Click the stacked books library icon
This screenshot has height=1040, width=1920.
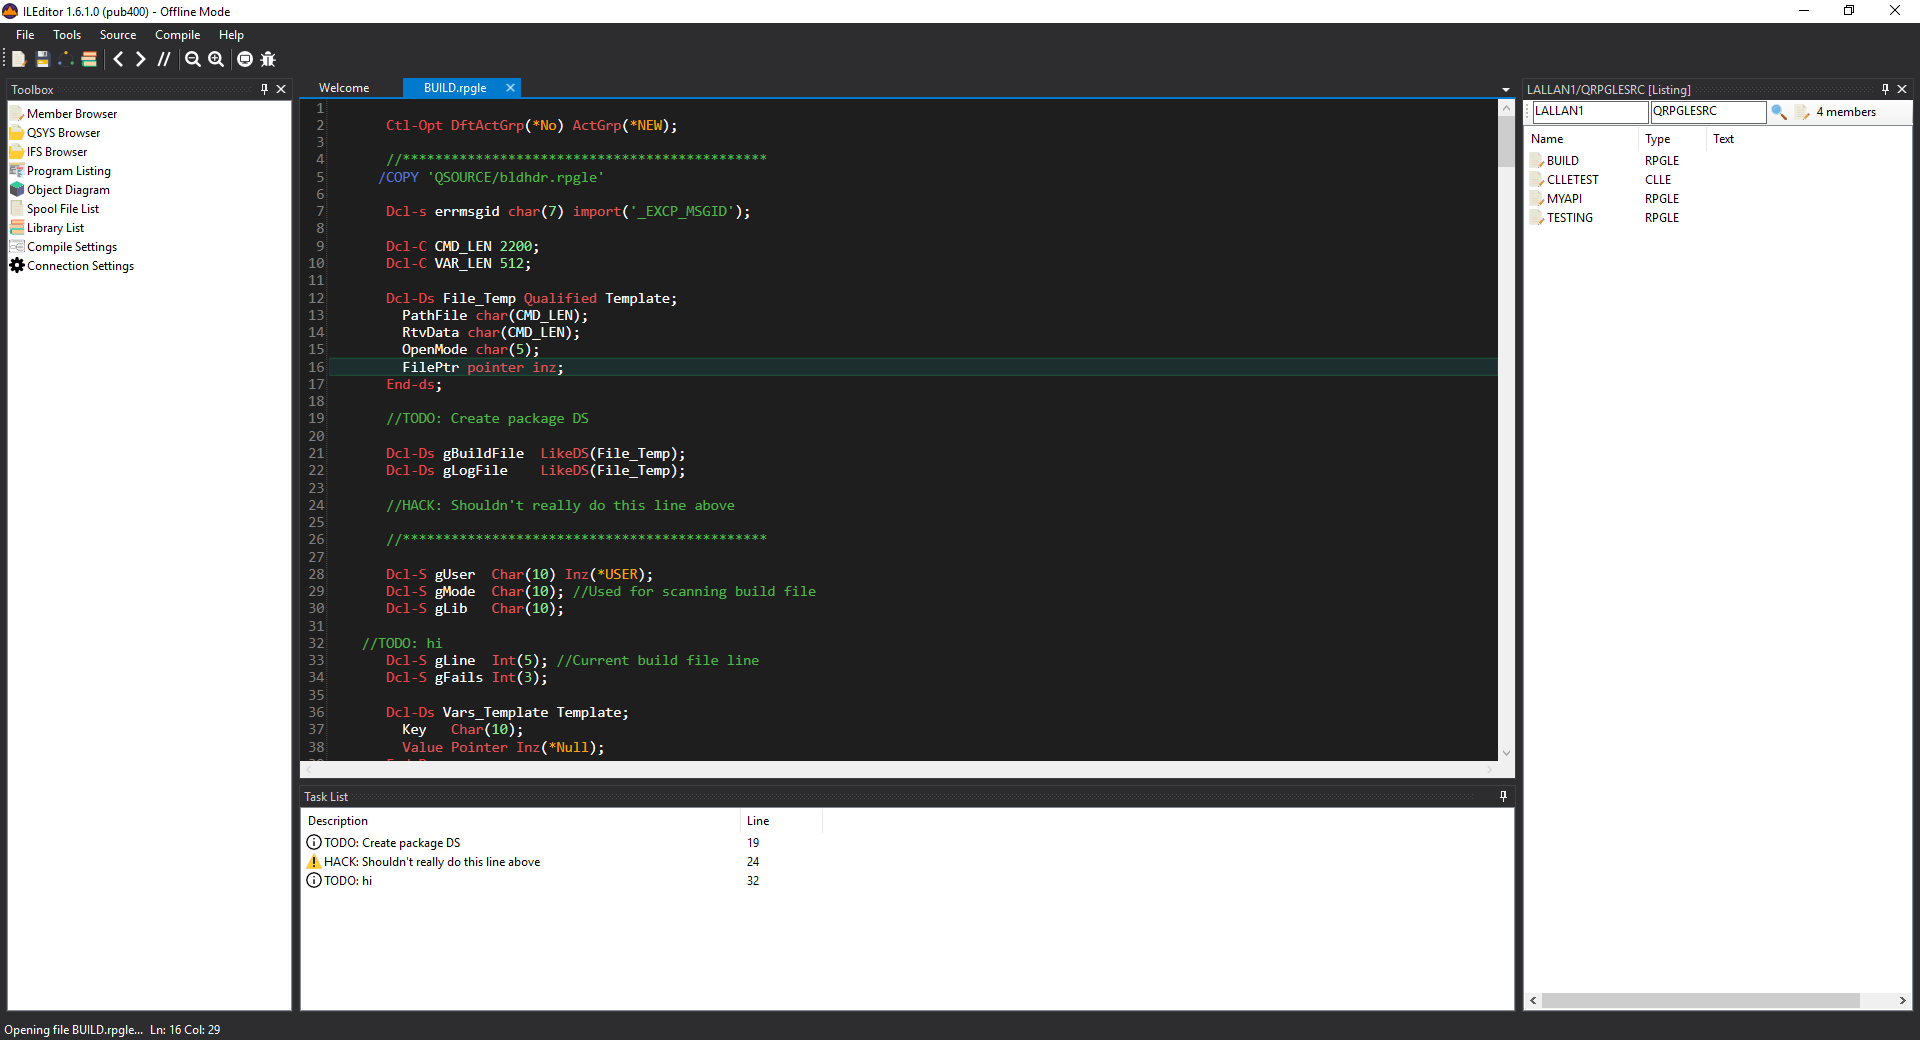click(x=89, y=59)
